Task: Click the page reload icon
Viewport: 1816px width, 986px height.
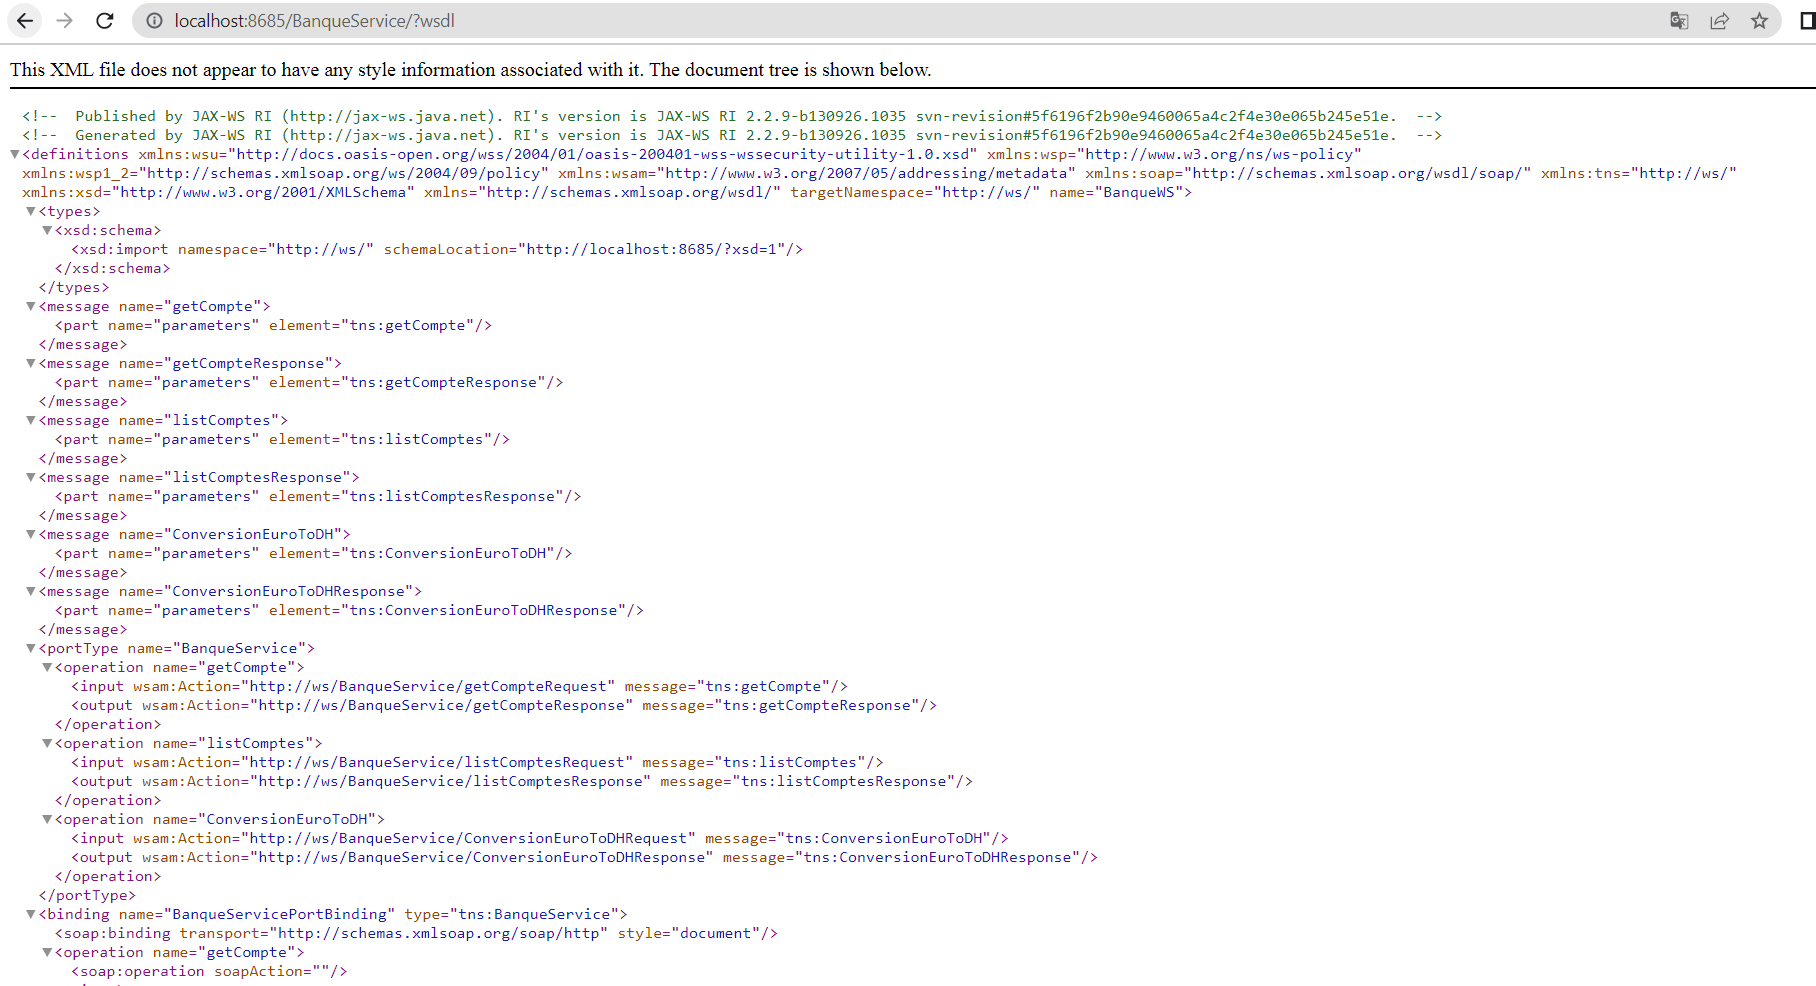Action: point(104,20)
